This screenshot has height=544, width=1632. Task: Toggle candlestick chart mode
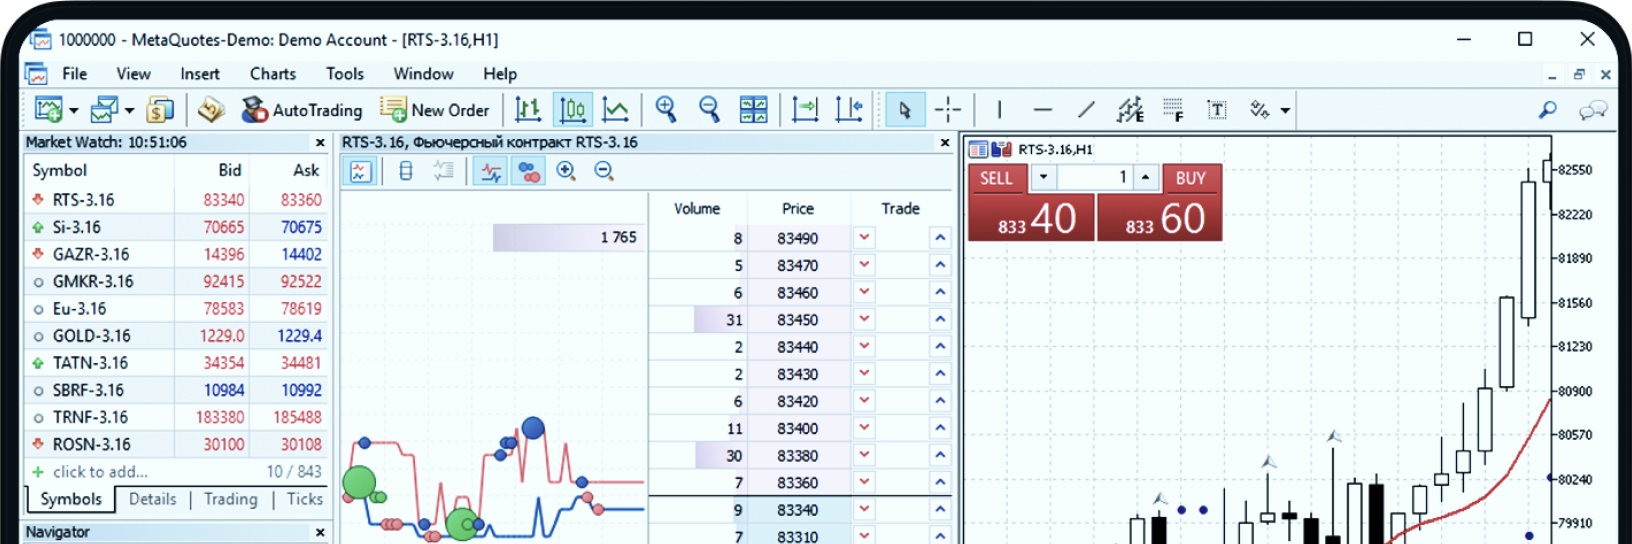click(572, 110)
